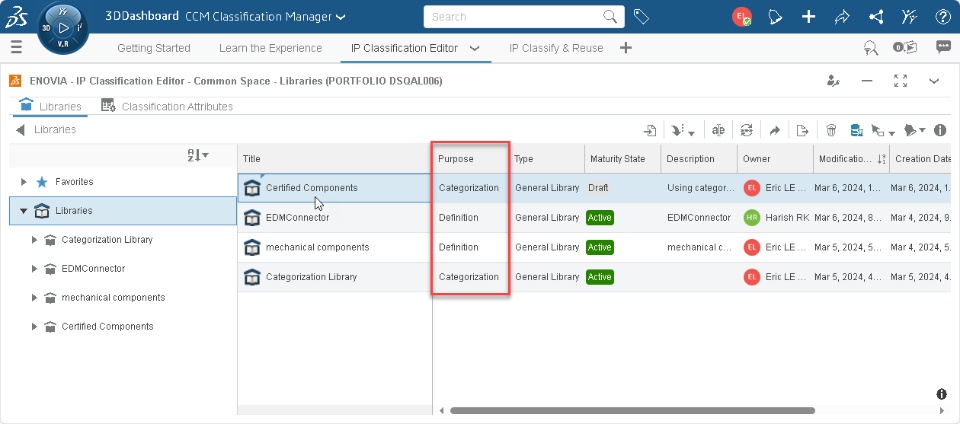Open the Getting Started tab
The width and height of the screenshot is (960, 424).
(153, 48)
